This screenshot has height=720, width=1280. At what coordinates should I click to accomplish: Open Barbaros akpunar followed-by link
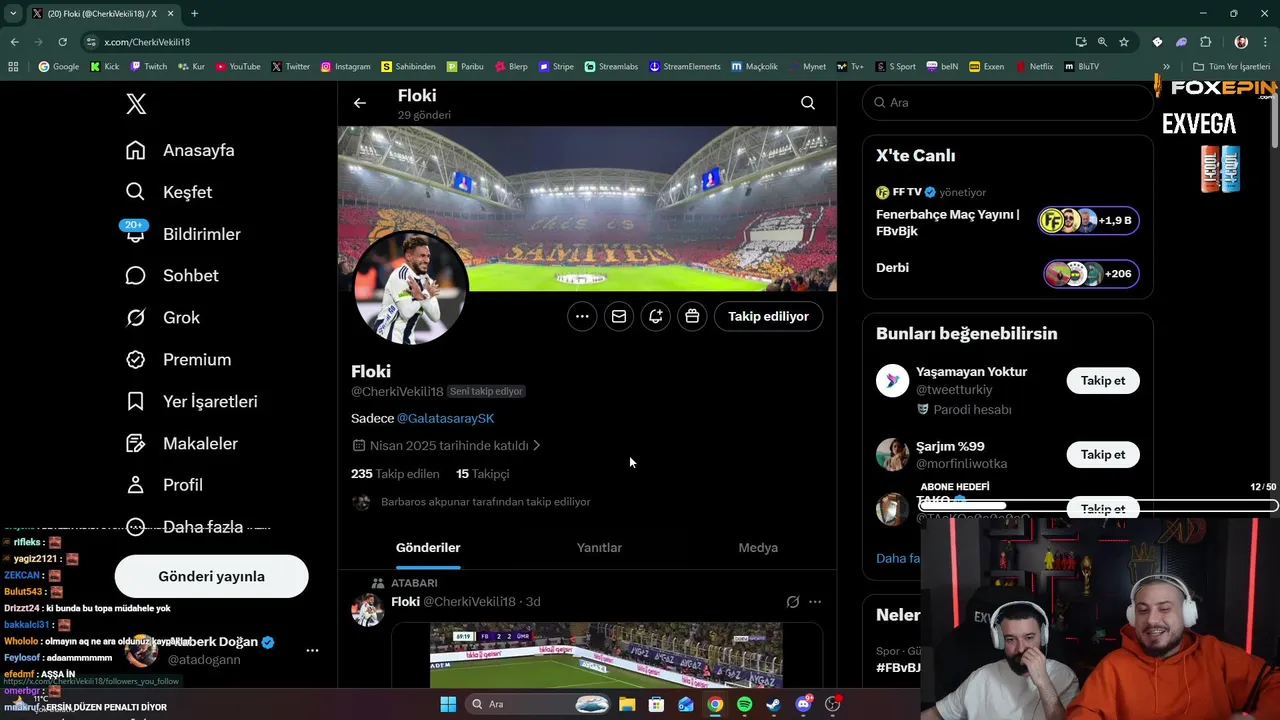pyautogui.click(x=485, y=502)
